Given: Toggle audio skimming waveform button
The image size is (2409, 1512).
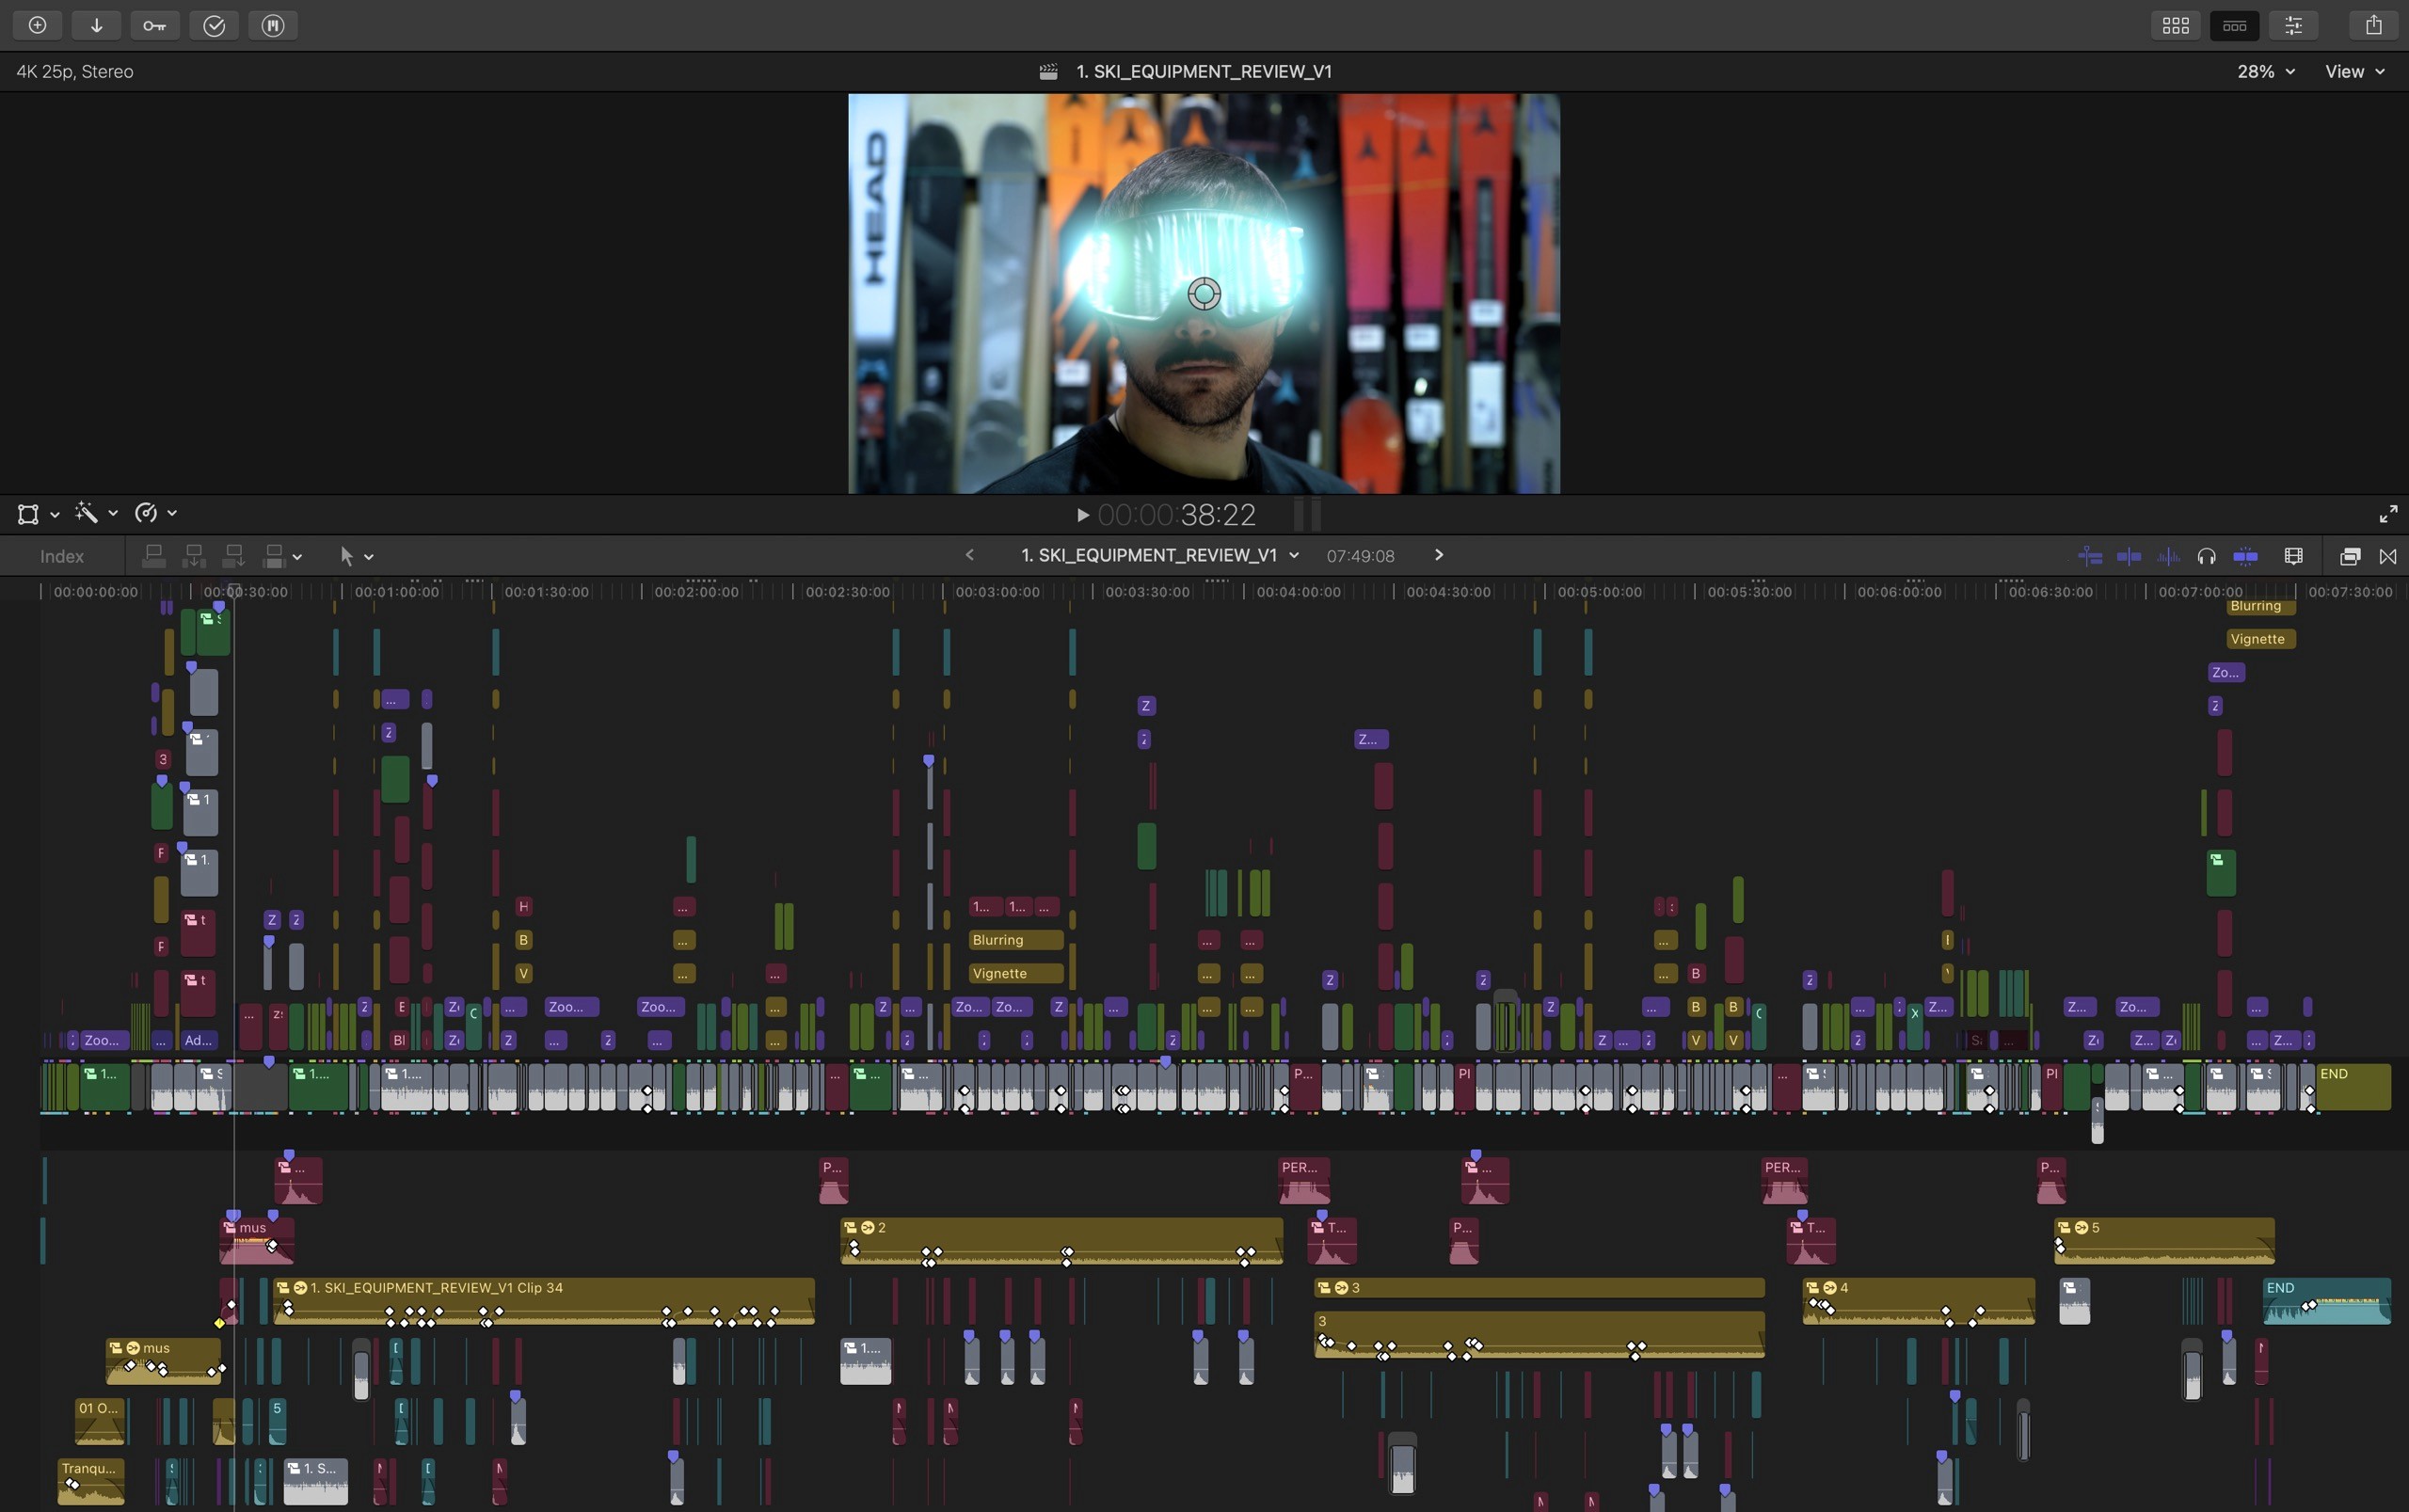Looking at the screenshot, I should [x=2168, y=556].
